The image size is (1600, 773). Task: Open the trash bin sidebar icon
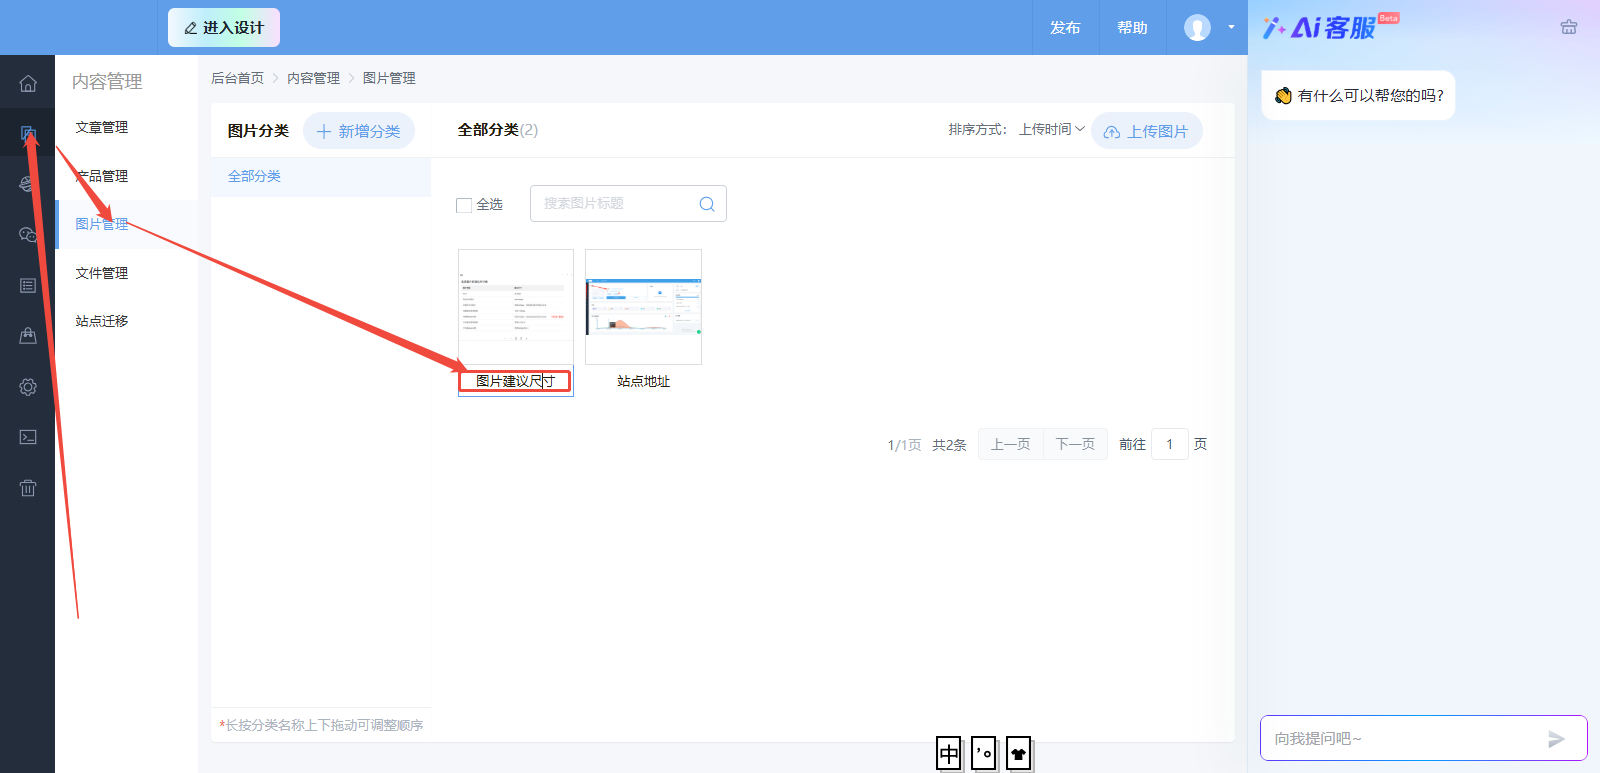click(28, 488)
